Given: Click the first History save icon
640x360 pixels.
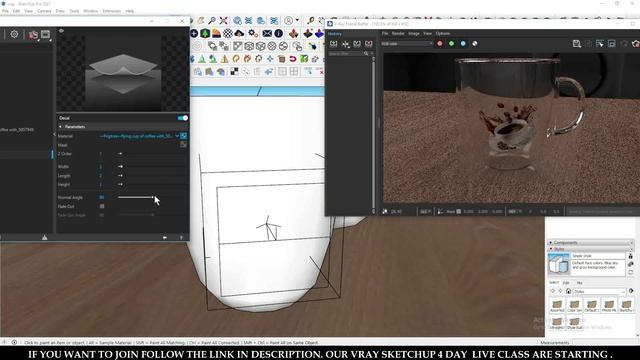Looking at the screenshot, I should (x=333, y=44).
